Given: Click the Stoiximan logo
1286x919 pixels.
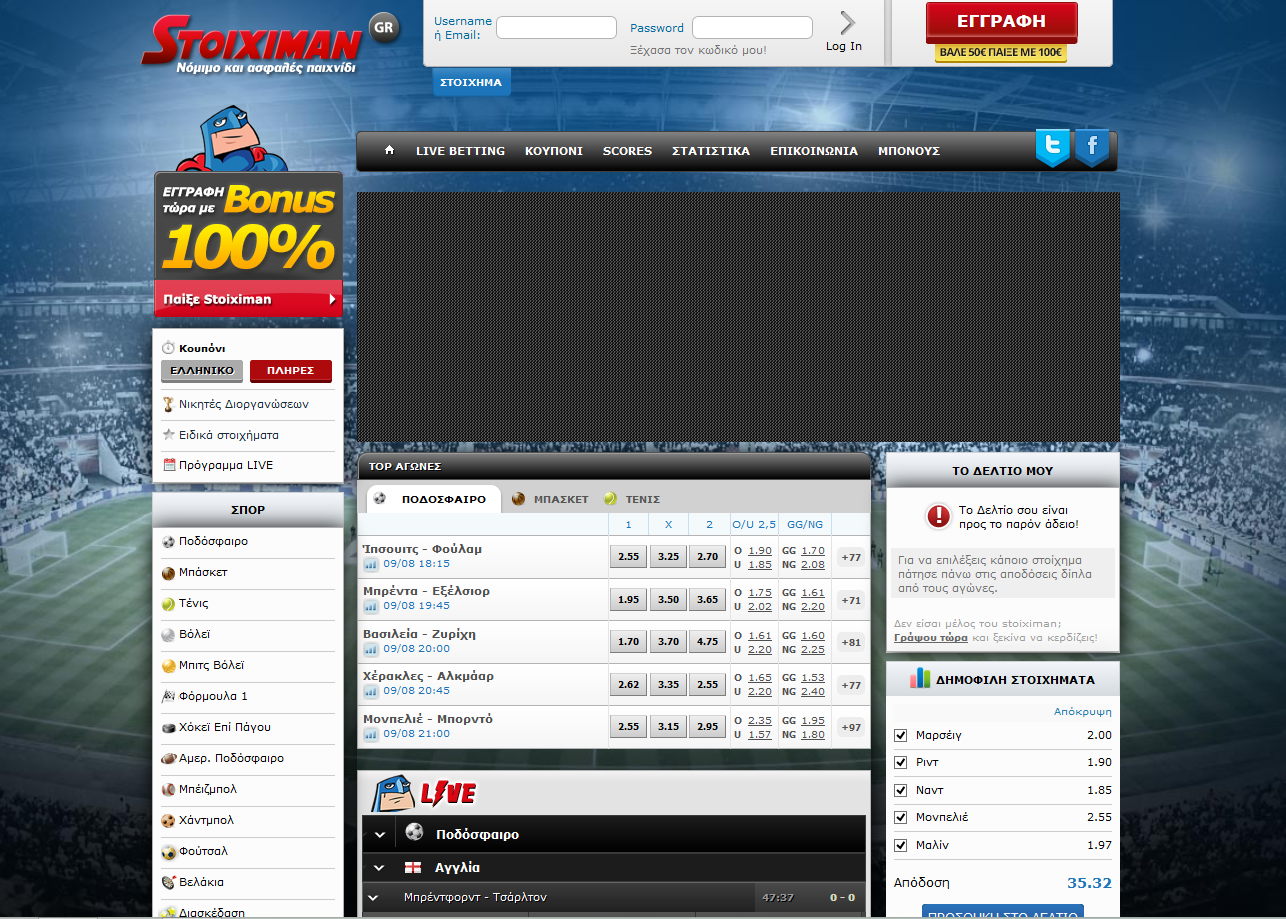Looking at the screenshot, I should 250,46.
